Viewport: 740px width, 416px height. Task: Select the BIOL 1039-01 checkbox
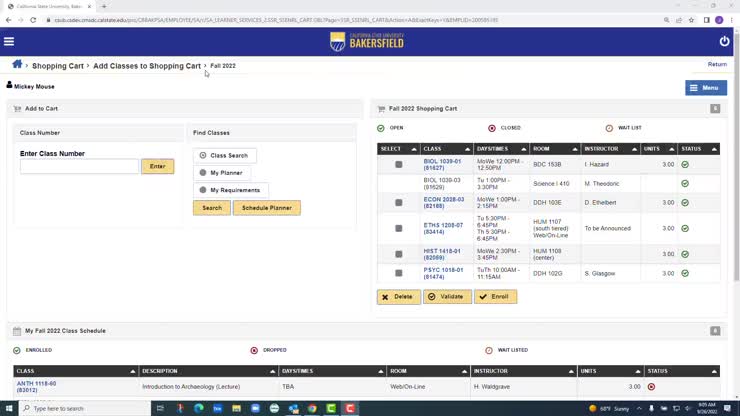pyautogui.click(x=399, y=164)
